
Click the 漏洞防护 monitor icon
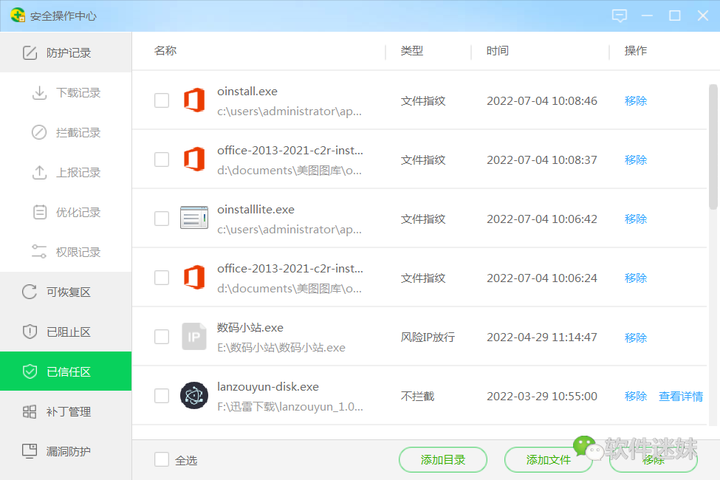(x=30, y=451)
